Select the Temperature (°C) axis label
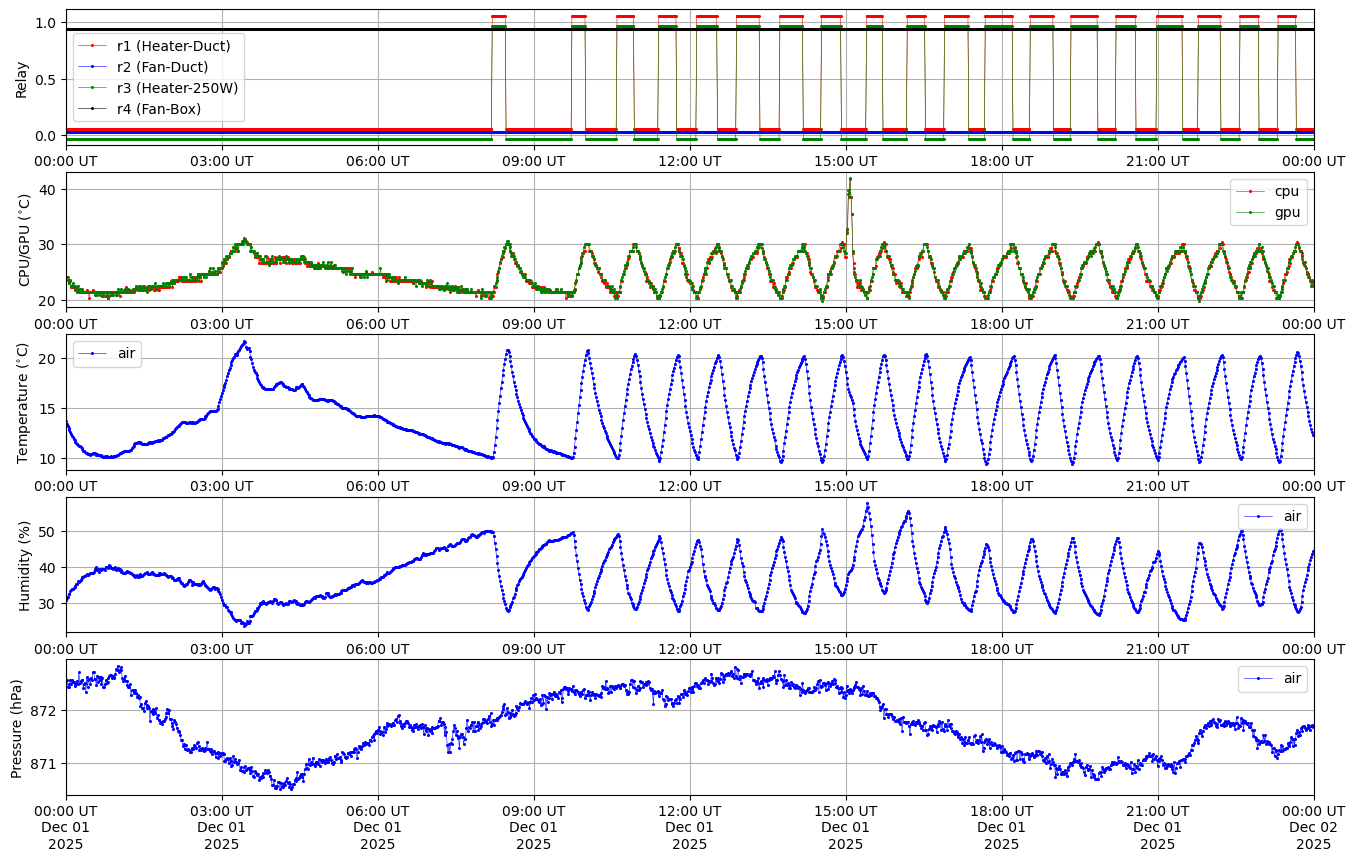This screenshot has width=1355, height=861. (x=22, y=402)
